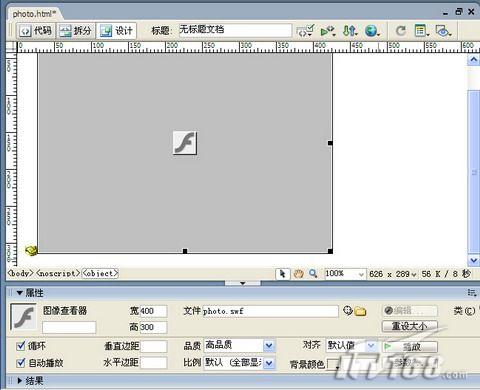Screen dimensions: 480x390
Task: Click the Flash name input field
Action: (69, 327)
